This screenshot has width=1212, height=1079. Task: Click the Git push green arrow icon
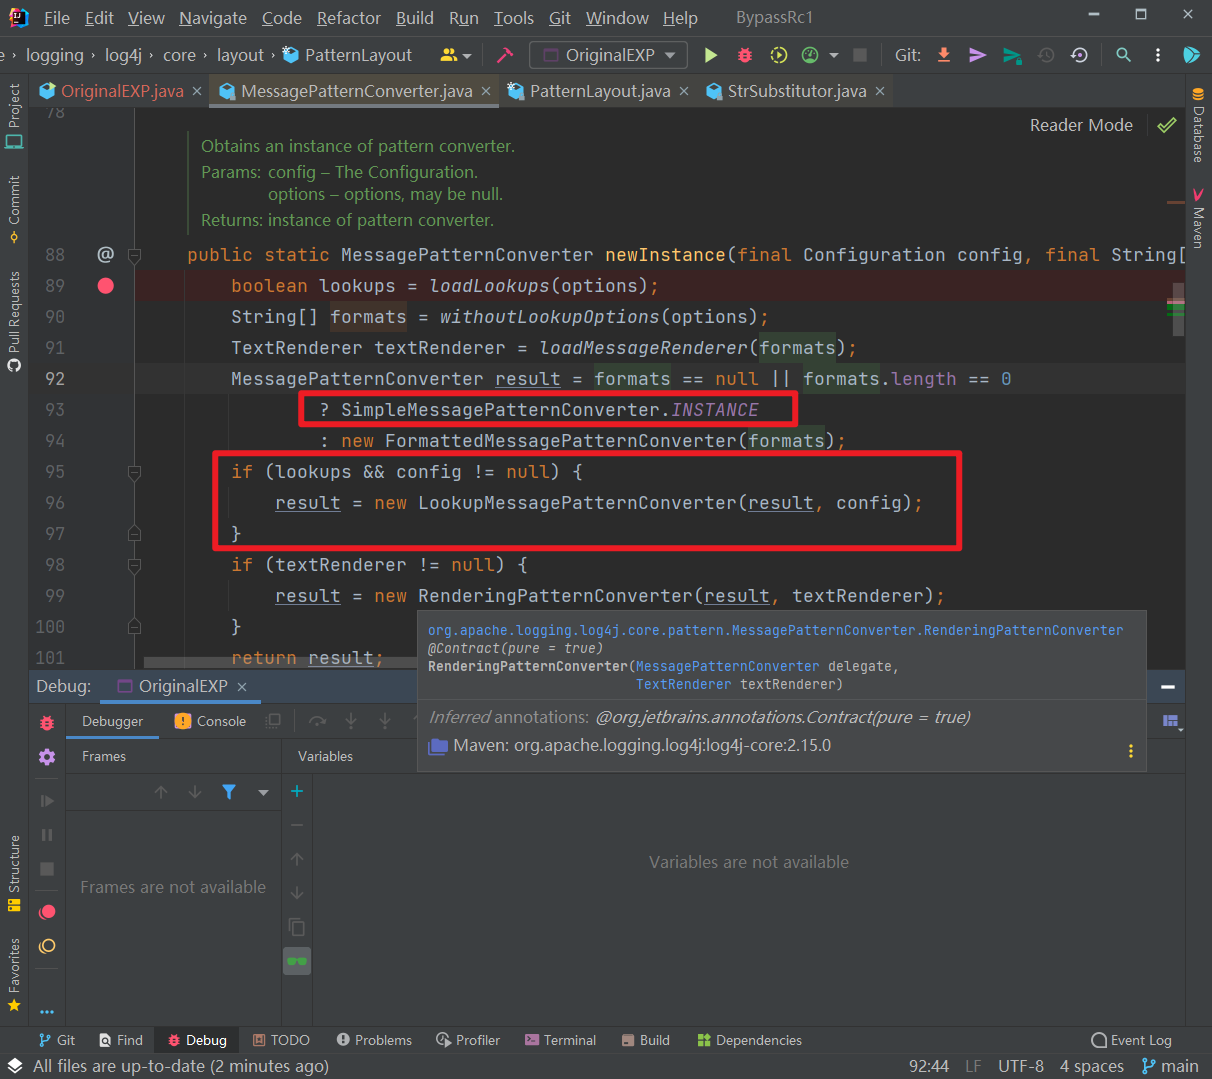[x=1012, y=55]
